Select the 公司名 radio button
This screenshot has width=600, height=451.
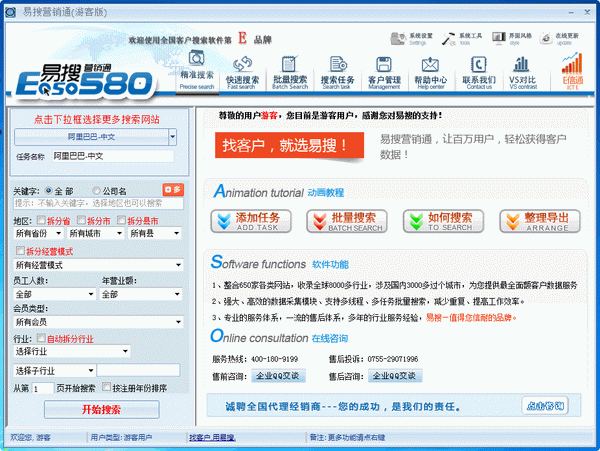coord(96,190)
